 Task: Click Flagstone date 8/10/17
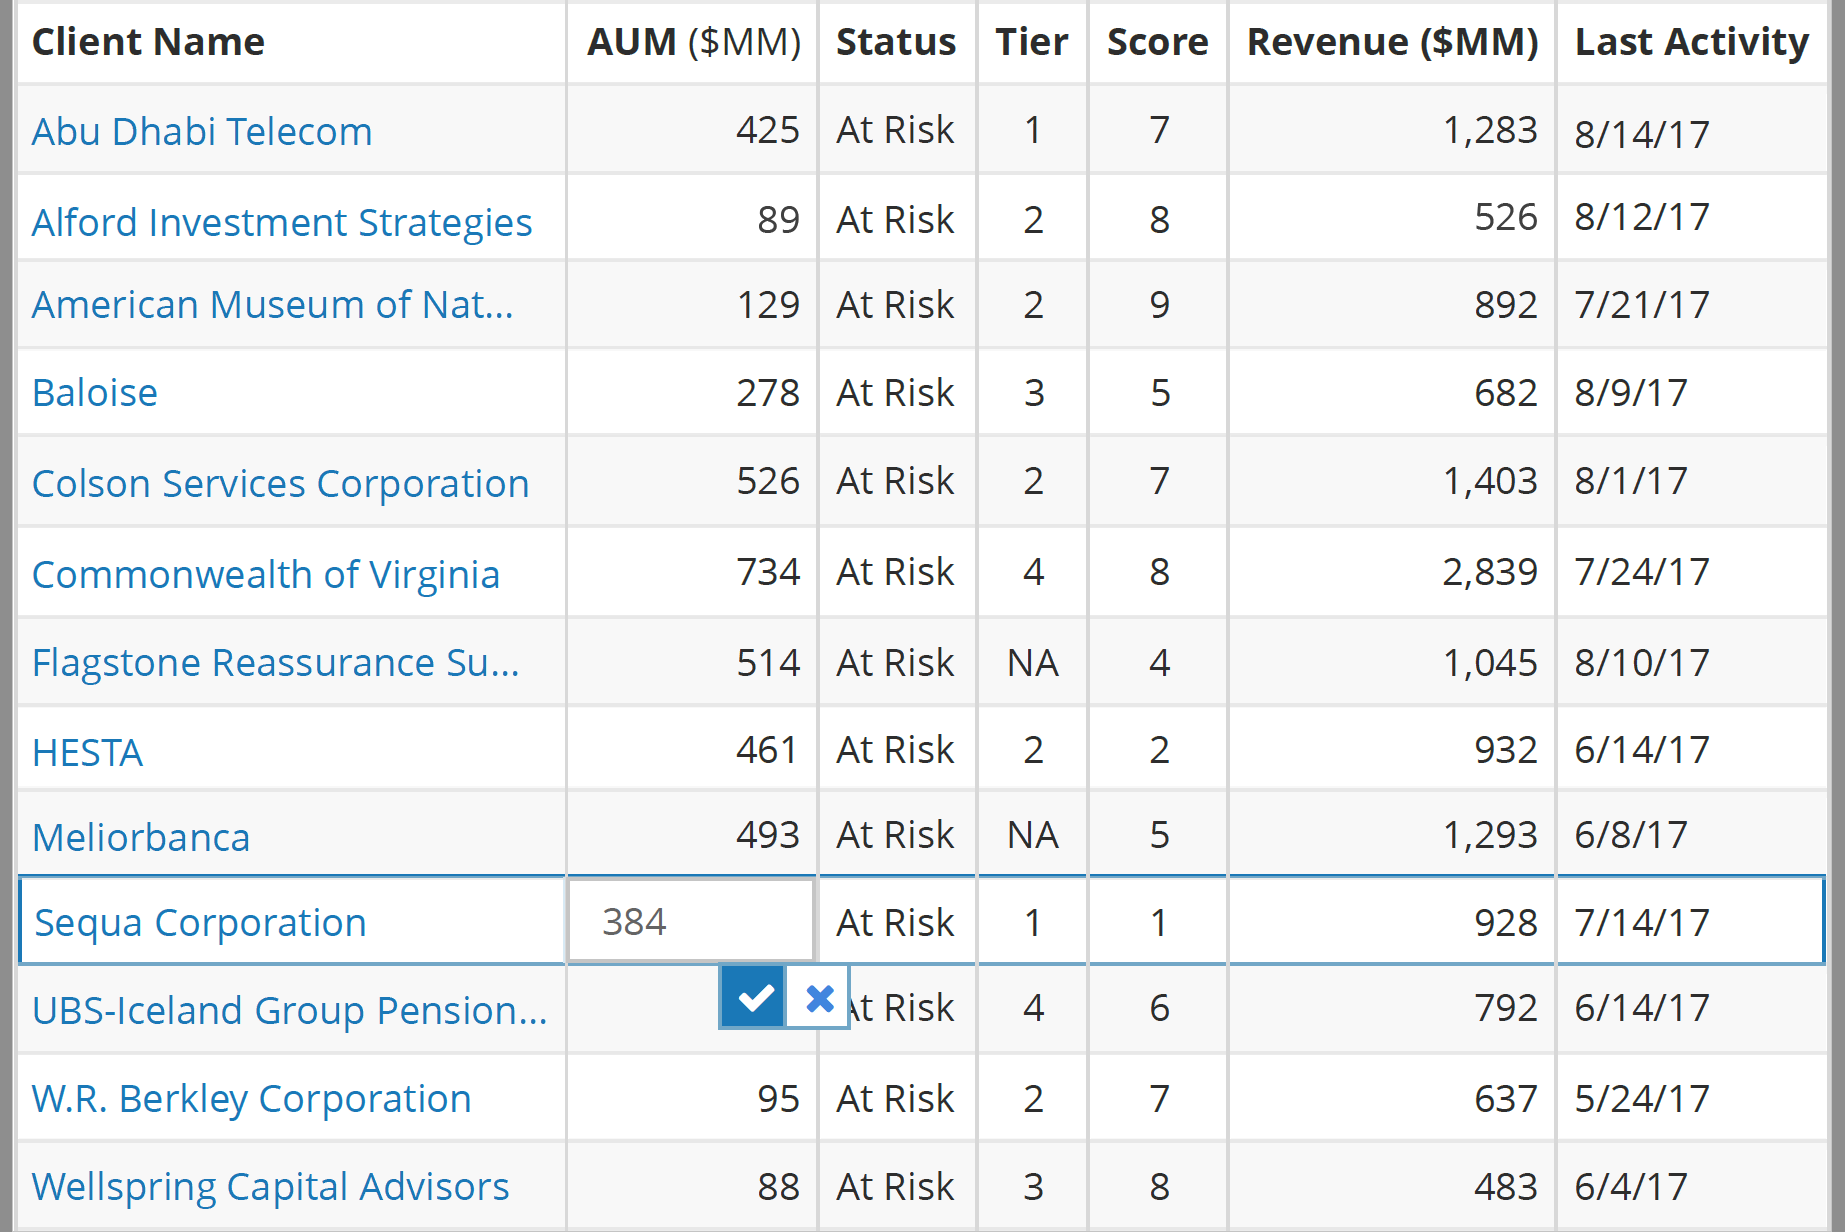tap(1642, 662)
